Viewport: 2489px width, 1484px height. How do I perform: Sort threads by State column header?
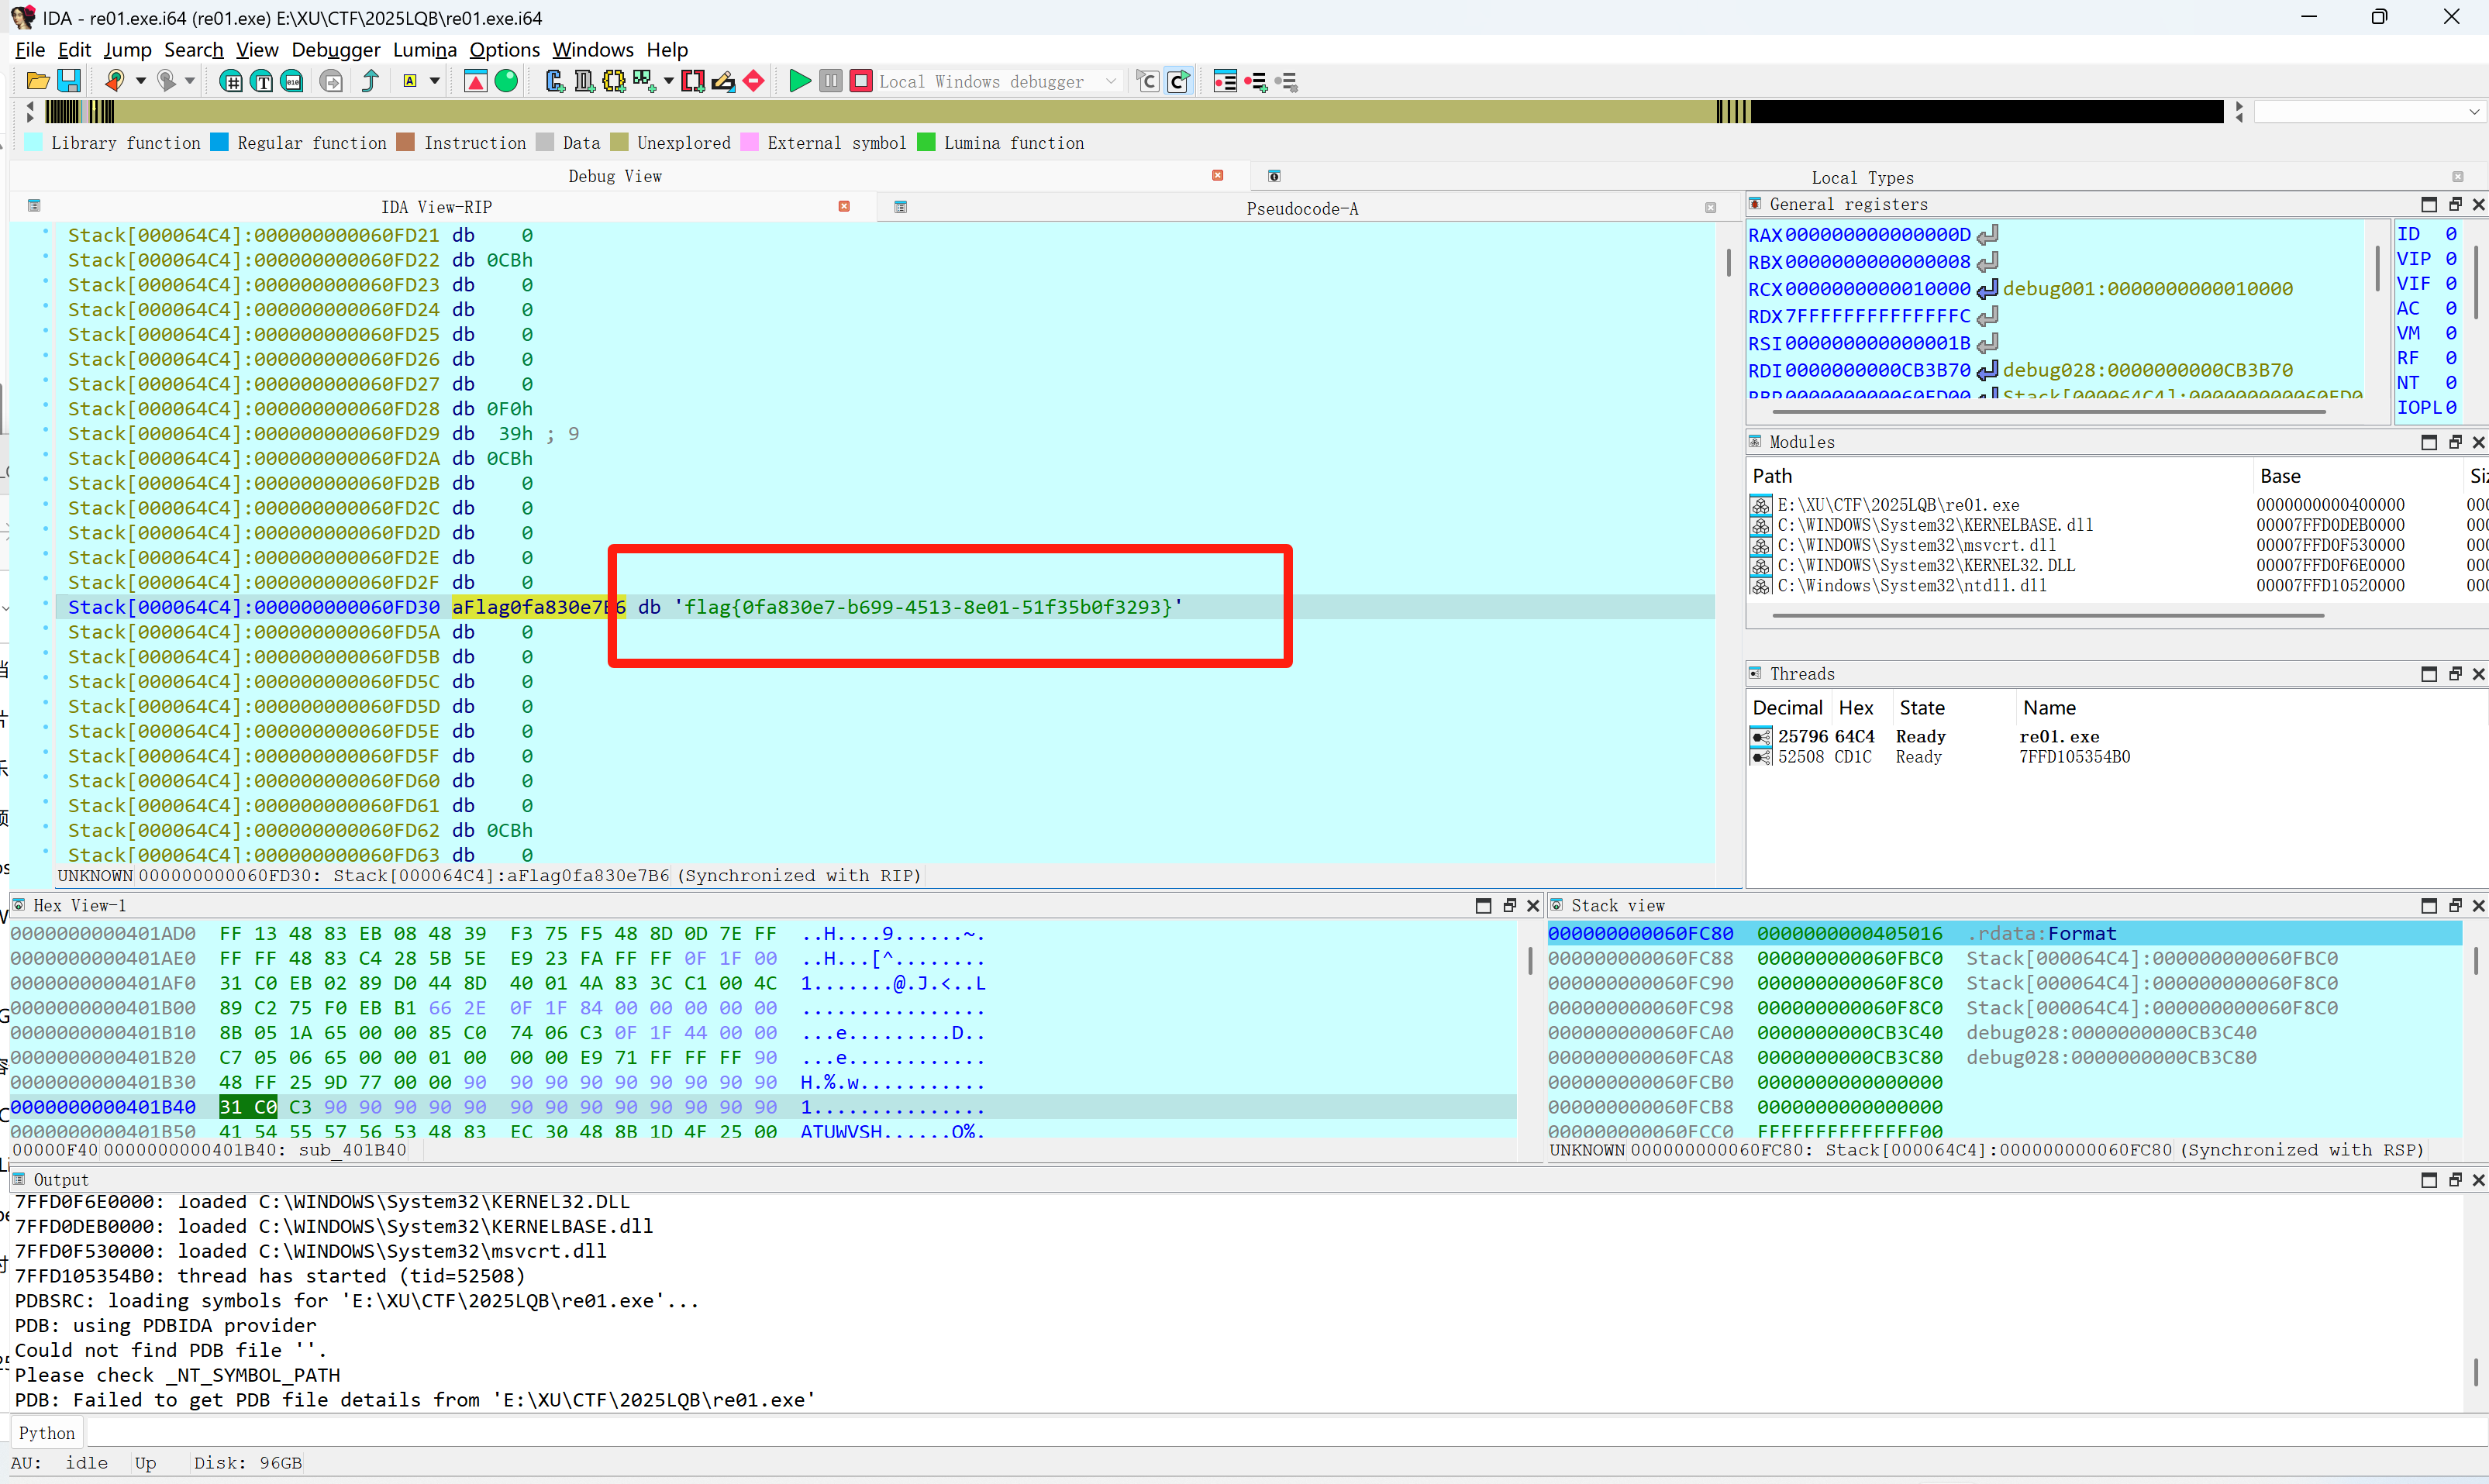1922,708
